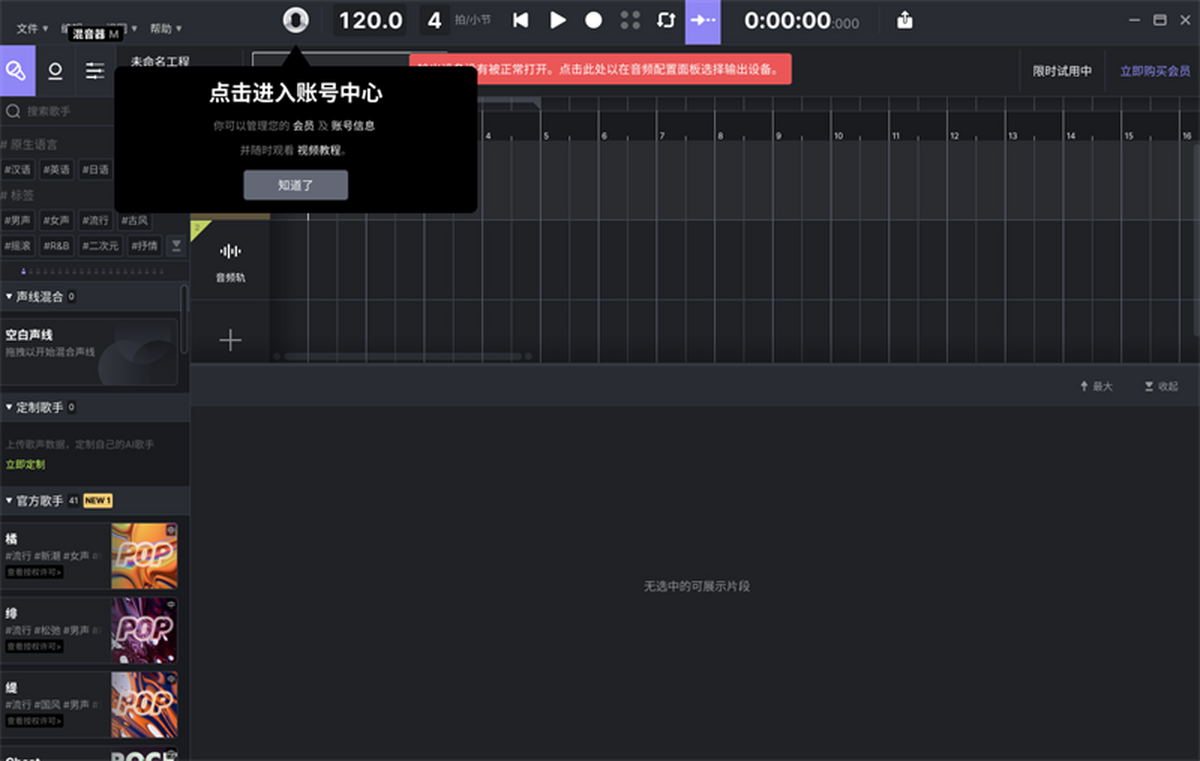Open the 帮助 menu
This screenshot has width=1200, height=761.
coord(165,29)
